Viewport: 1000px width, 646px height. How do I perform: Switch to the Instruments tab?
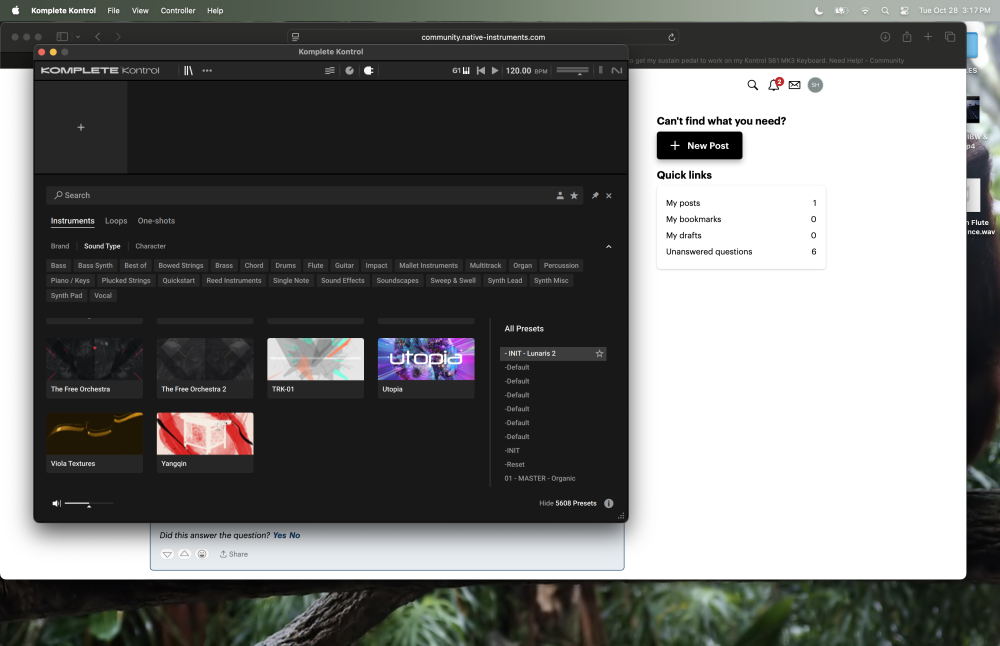73,221
